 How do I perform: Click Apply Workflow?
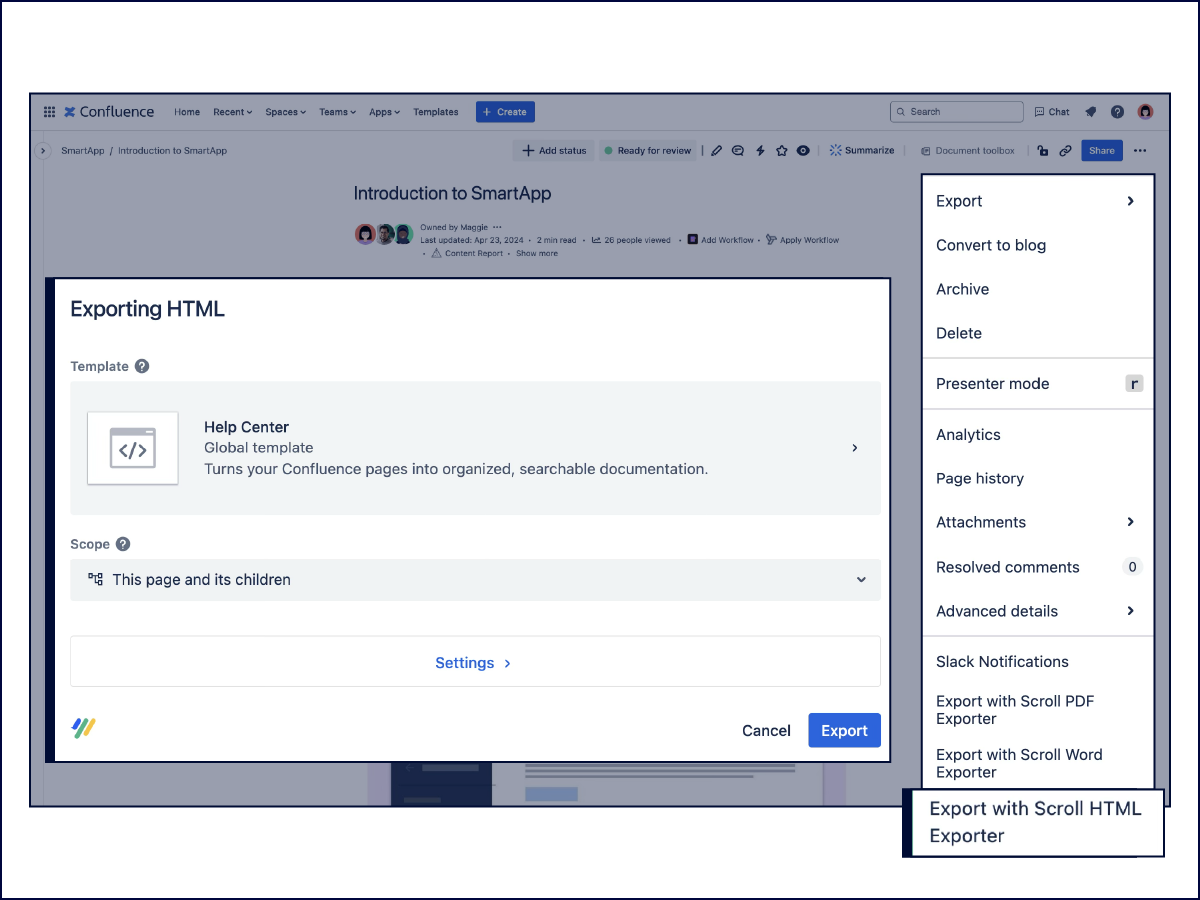coord(803,240)
